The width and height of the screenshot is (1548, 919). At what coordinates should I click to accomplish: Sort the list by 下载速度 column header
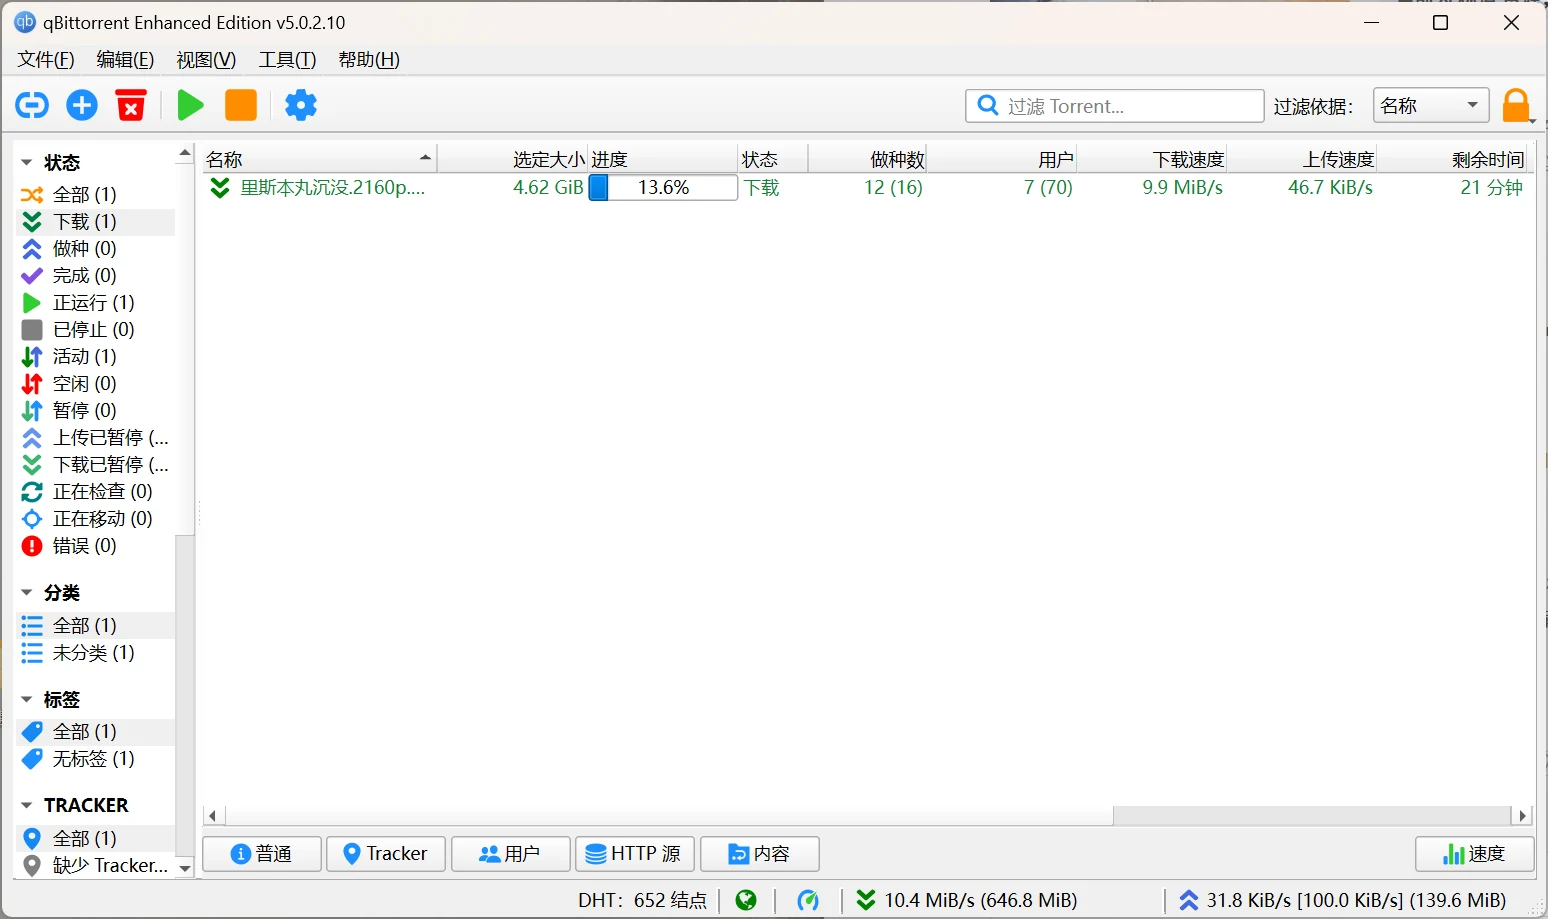click(1187, 159)
